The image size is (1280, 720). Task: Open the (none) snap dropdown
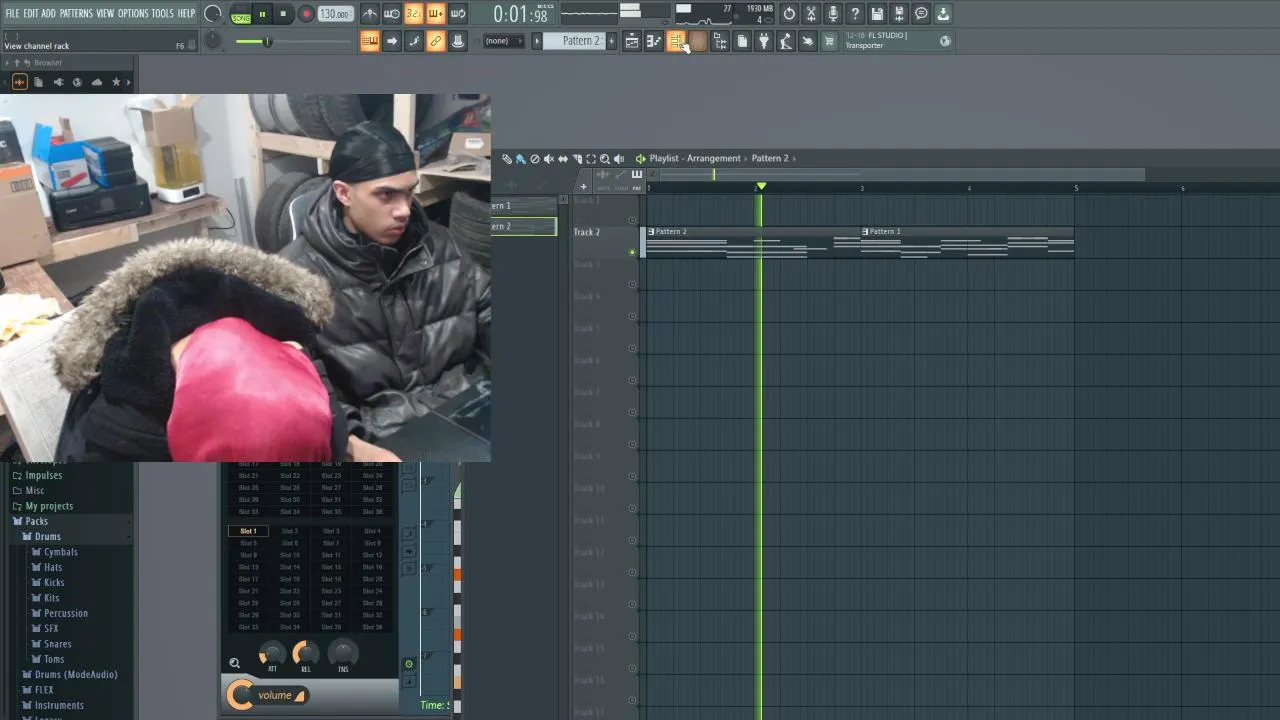[504, 41]
